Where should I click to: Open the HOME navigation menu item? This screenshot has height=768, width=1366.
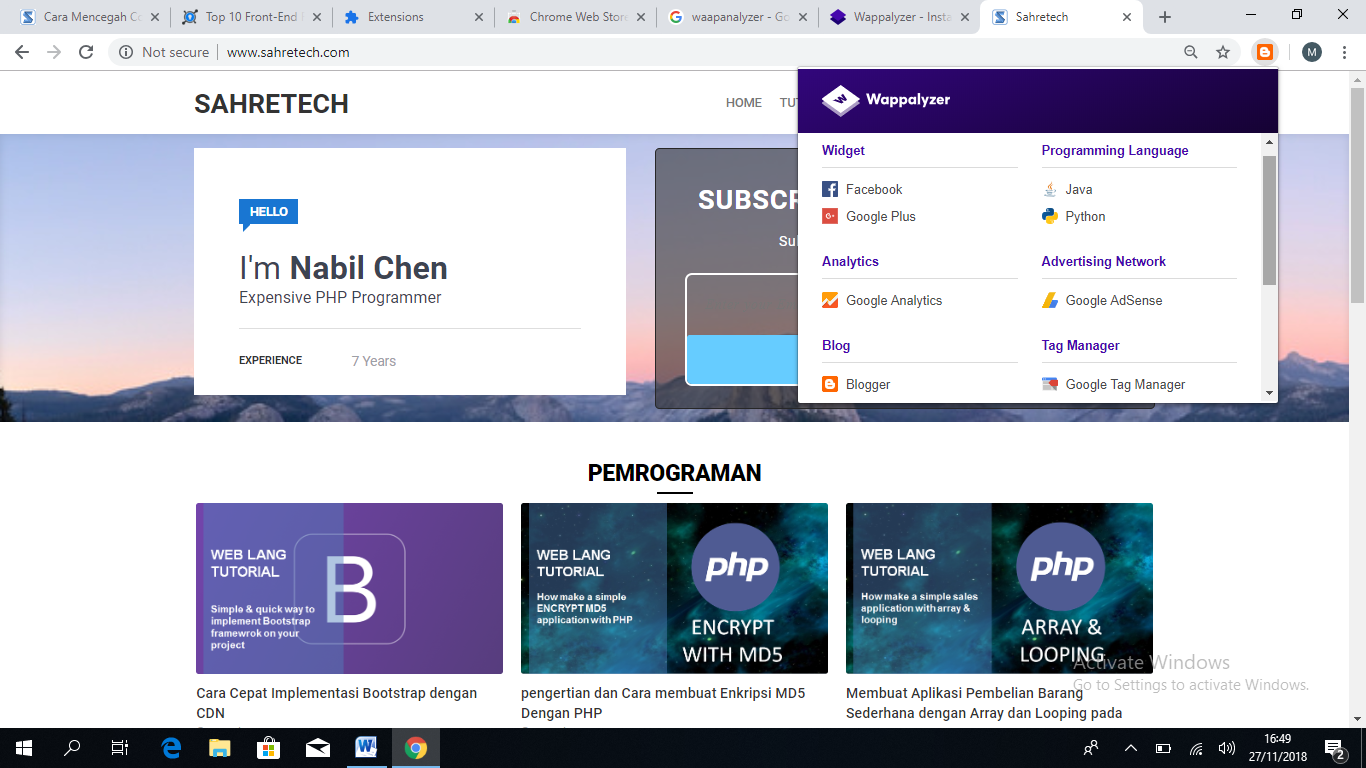[744, 103]
